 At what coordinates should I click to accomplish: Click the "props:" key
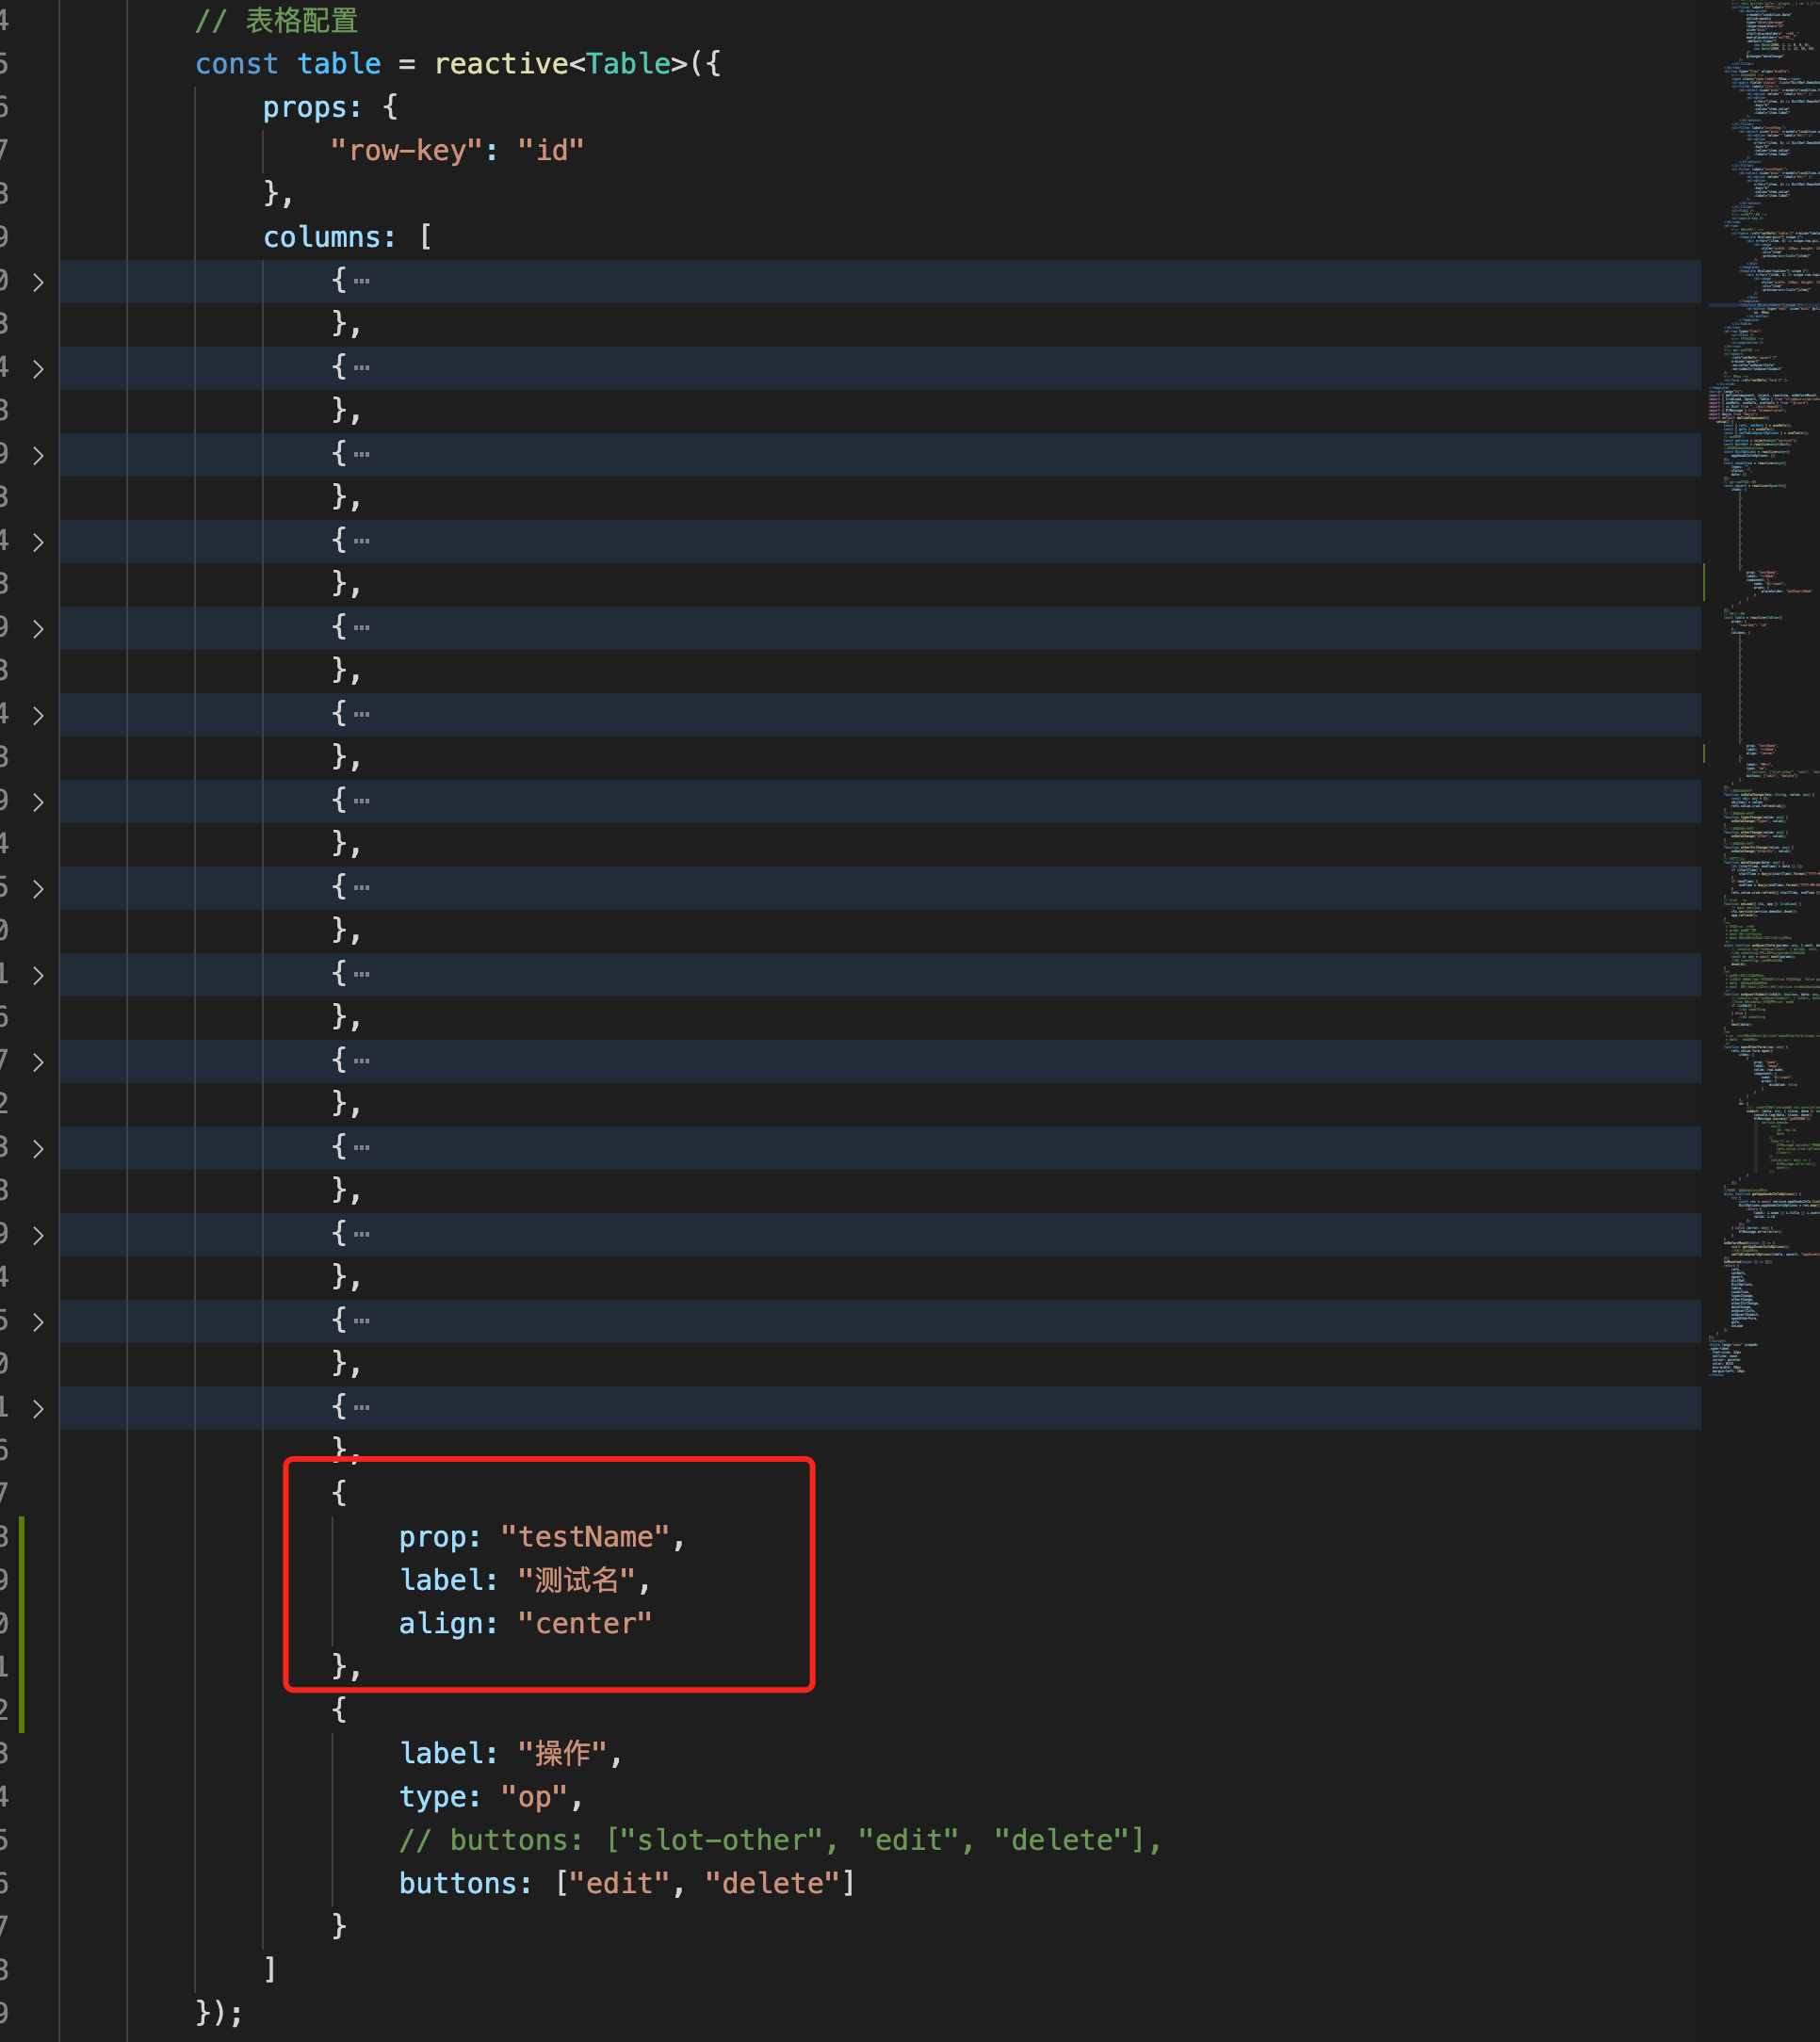click(312, 108)
